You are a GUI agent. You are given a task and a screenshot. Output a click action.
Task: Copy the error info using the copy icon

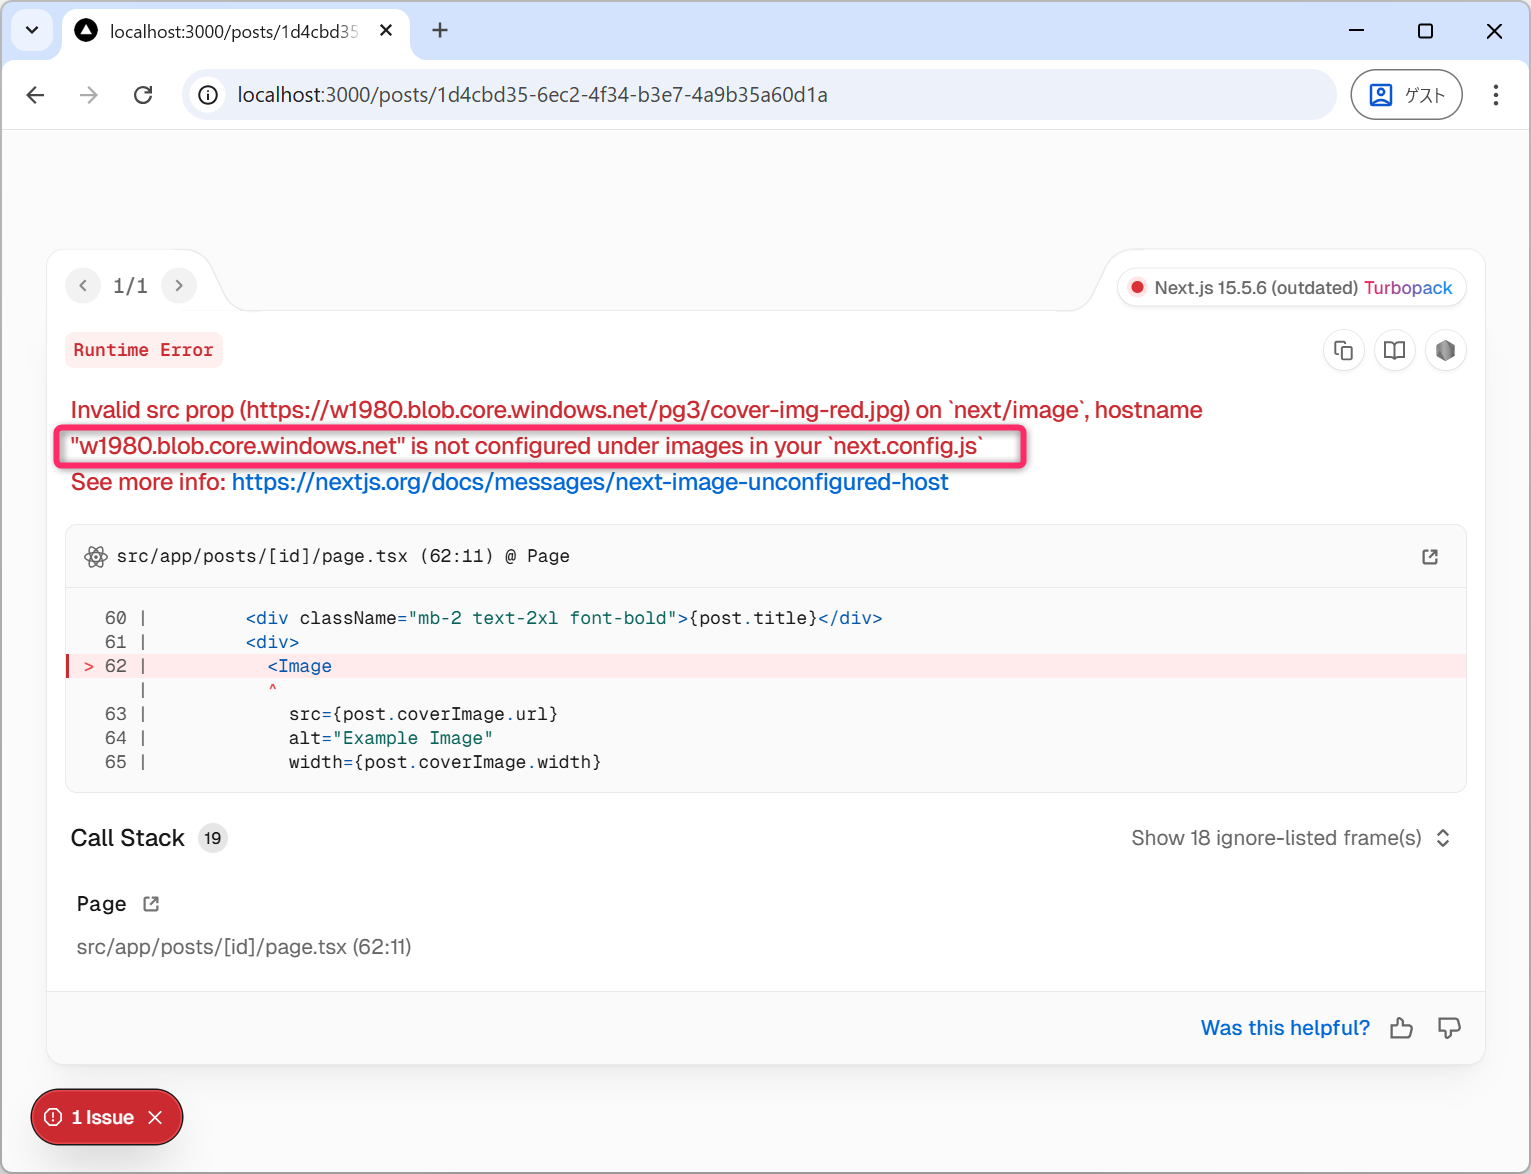(x=1343, y=351)
